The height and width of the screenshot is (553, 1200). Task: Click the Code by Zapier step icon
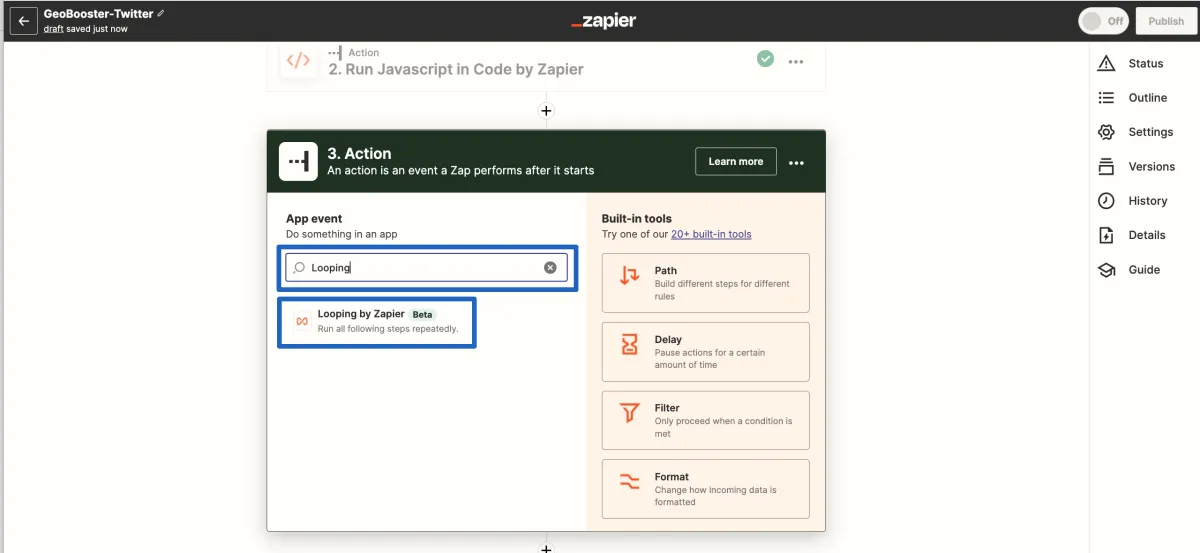coord(298,60)
